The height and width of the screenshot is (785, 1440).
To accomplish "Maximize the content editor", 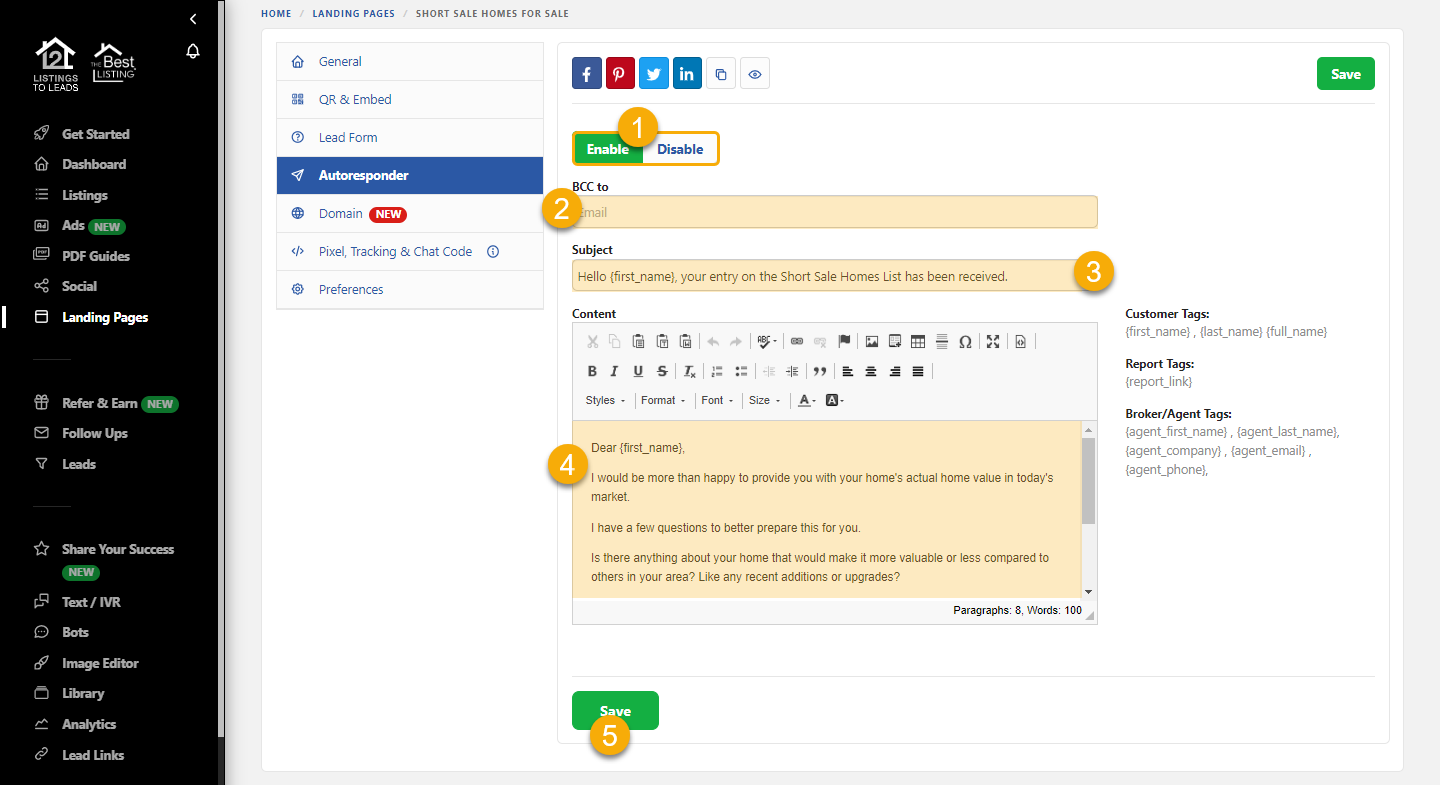I will (993, 342).
